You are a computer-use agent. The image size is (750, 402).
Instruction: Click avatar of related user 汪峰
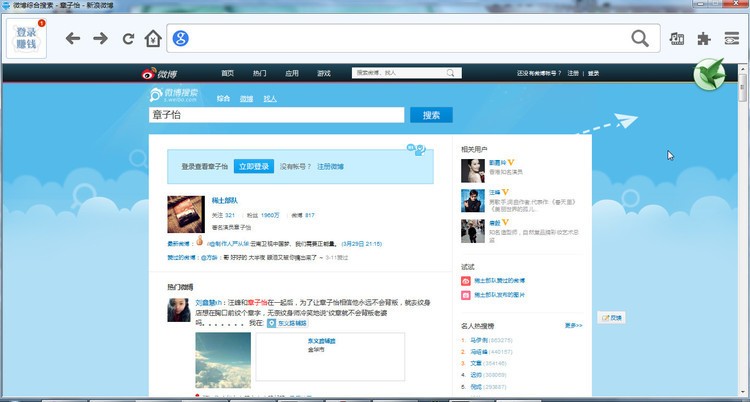coord(473,201)
